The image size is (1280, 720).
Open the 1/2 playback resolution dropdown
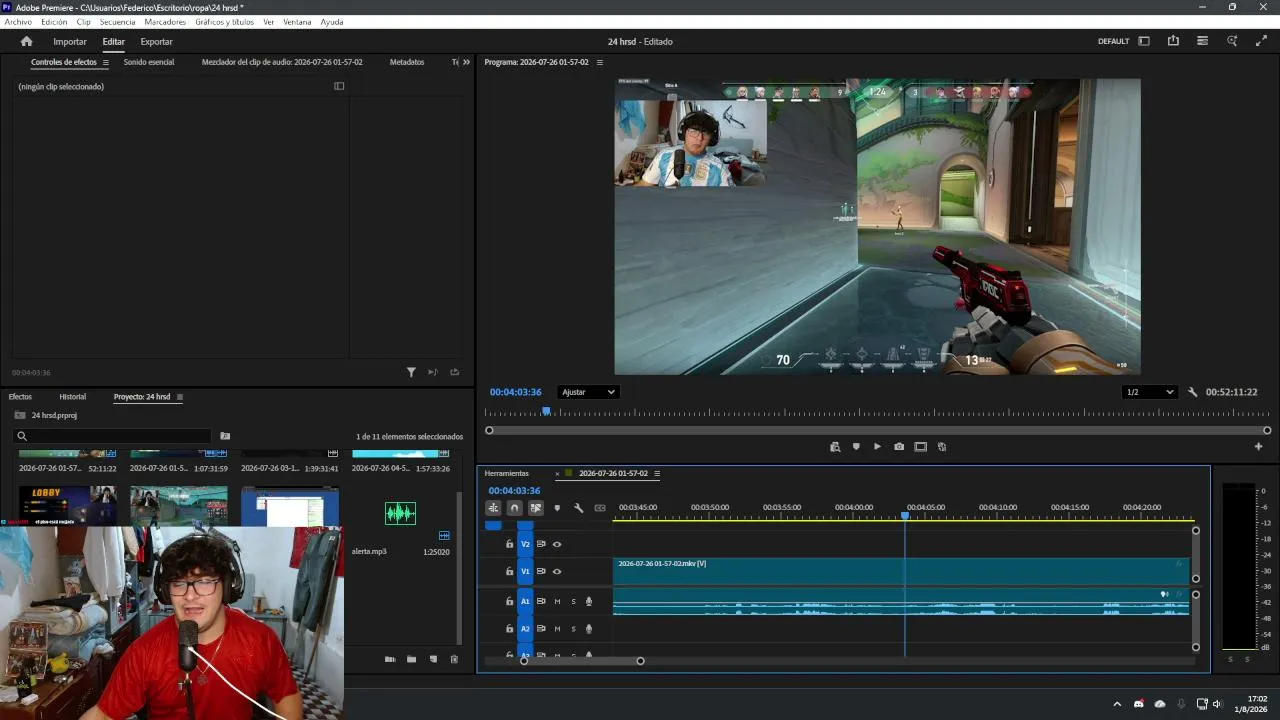[x=1149, y=392]
